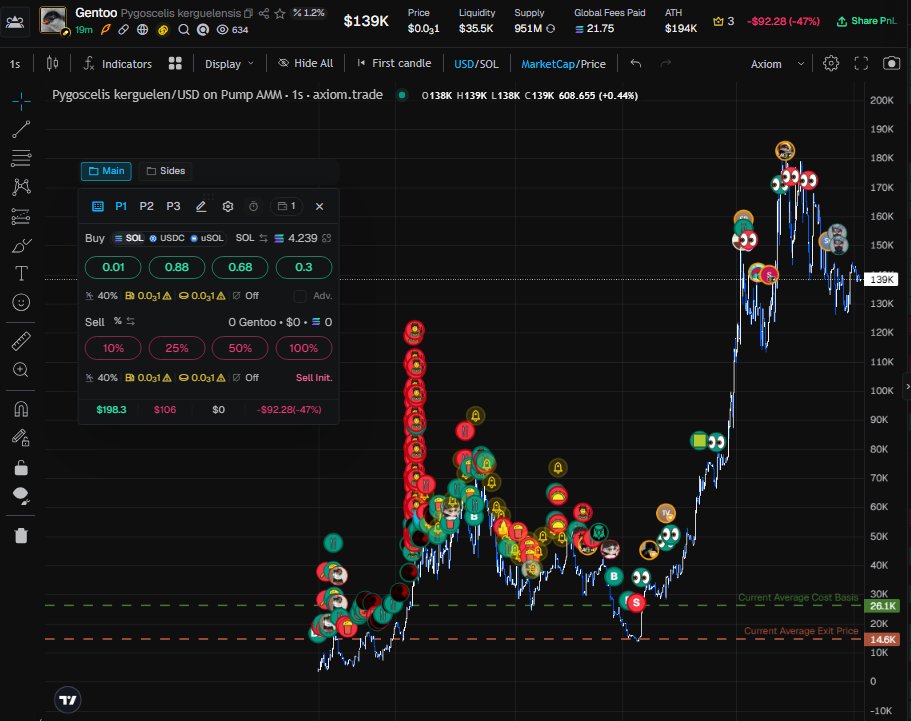Select preset P2
The width and height of the screenshot is (911, 721).
[146, 206]
